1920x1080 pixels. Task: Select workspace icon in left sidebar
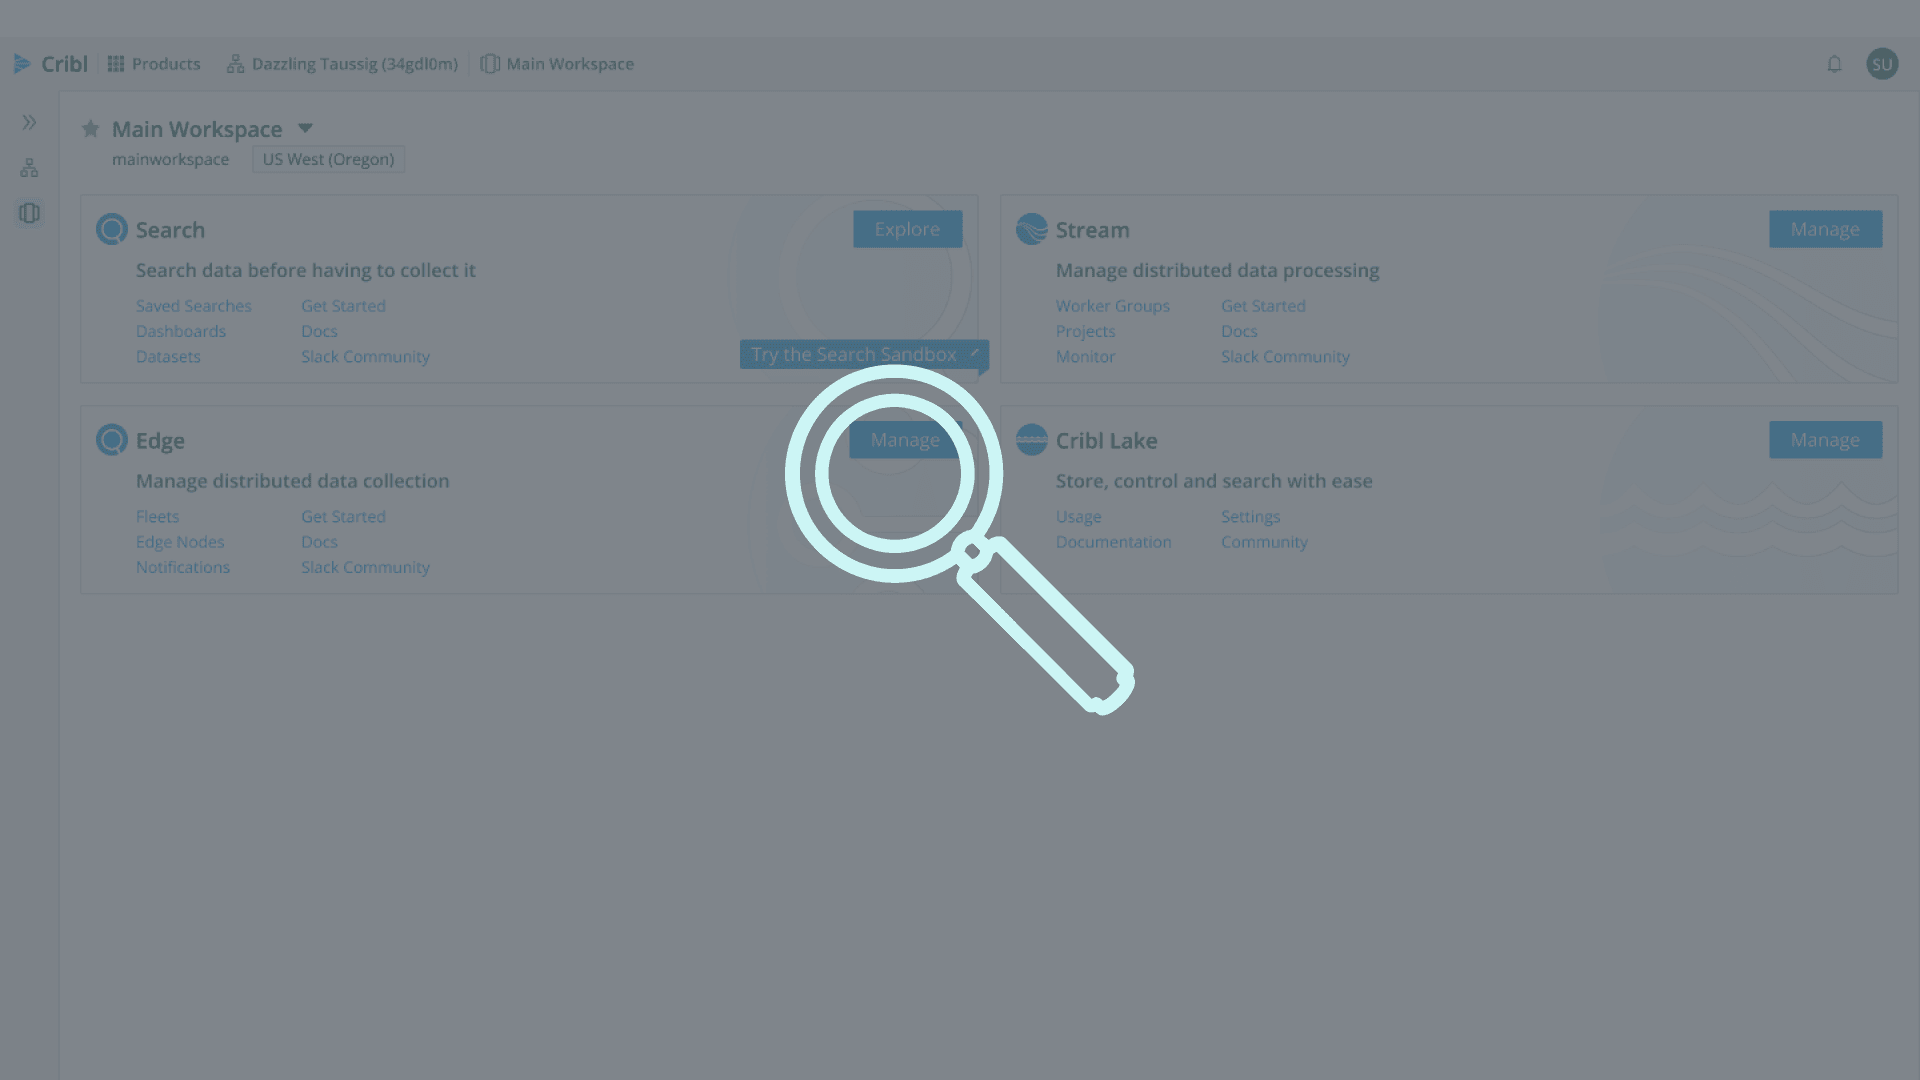point(29,213)
